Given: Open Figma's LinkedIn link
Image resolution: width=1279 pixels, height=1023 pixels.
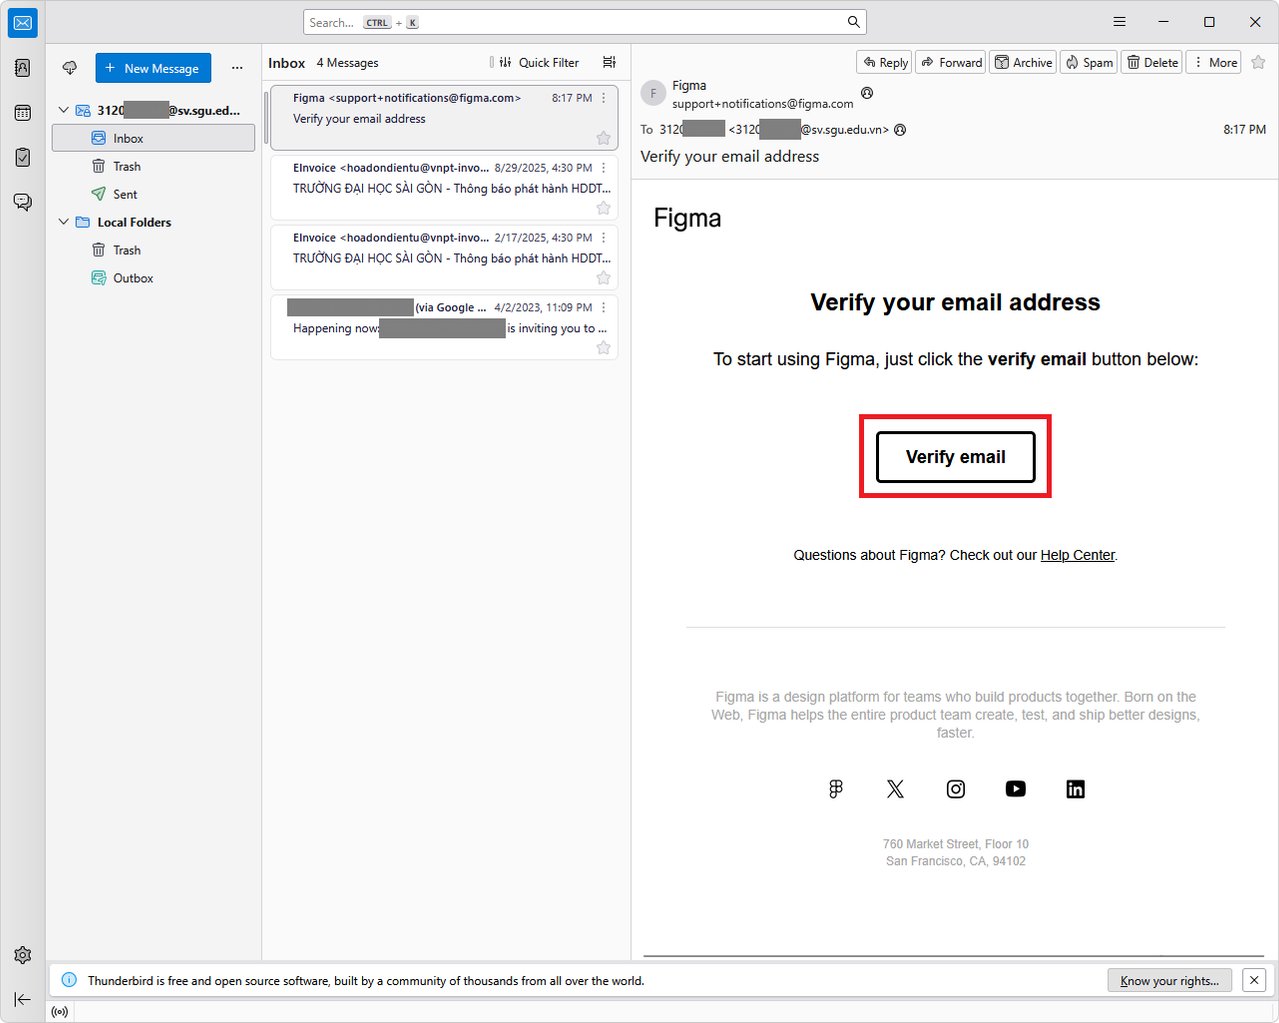Looking at the screenshot, I should 1076,789.
